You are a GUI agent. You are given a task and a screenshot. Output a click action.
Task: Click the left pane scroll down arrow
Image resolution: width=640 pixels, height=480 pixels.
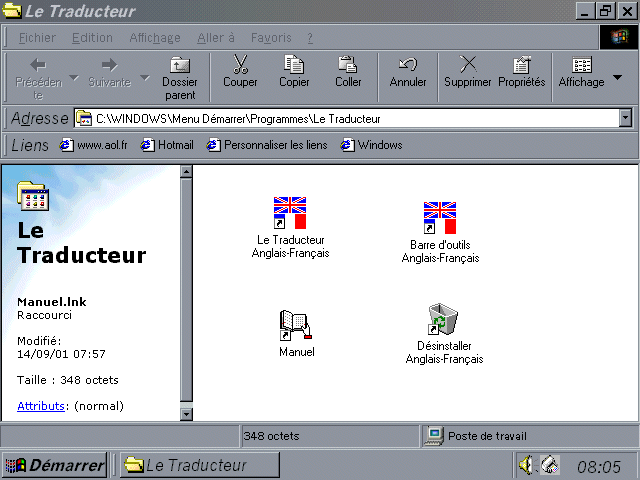[186, 414]
